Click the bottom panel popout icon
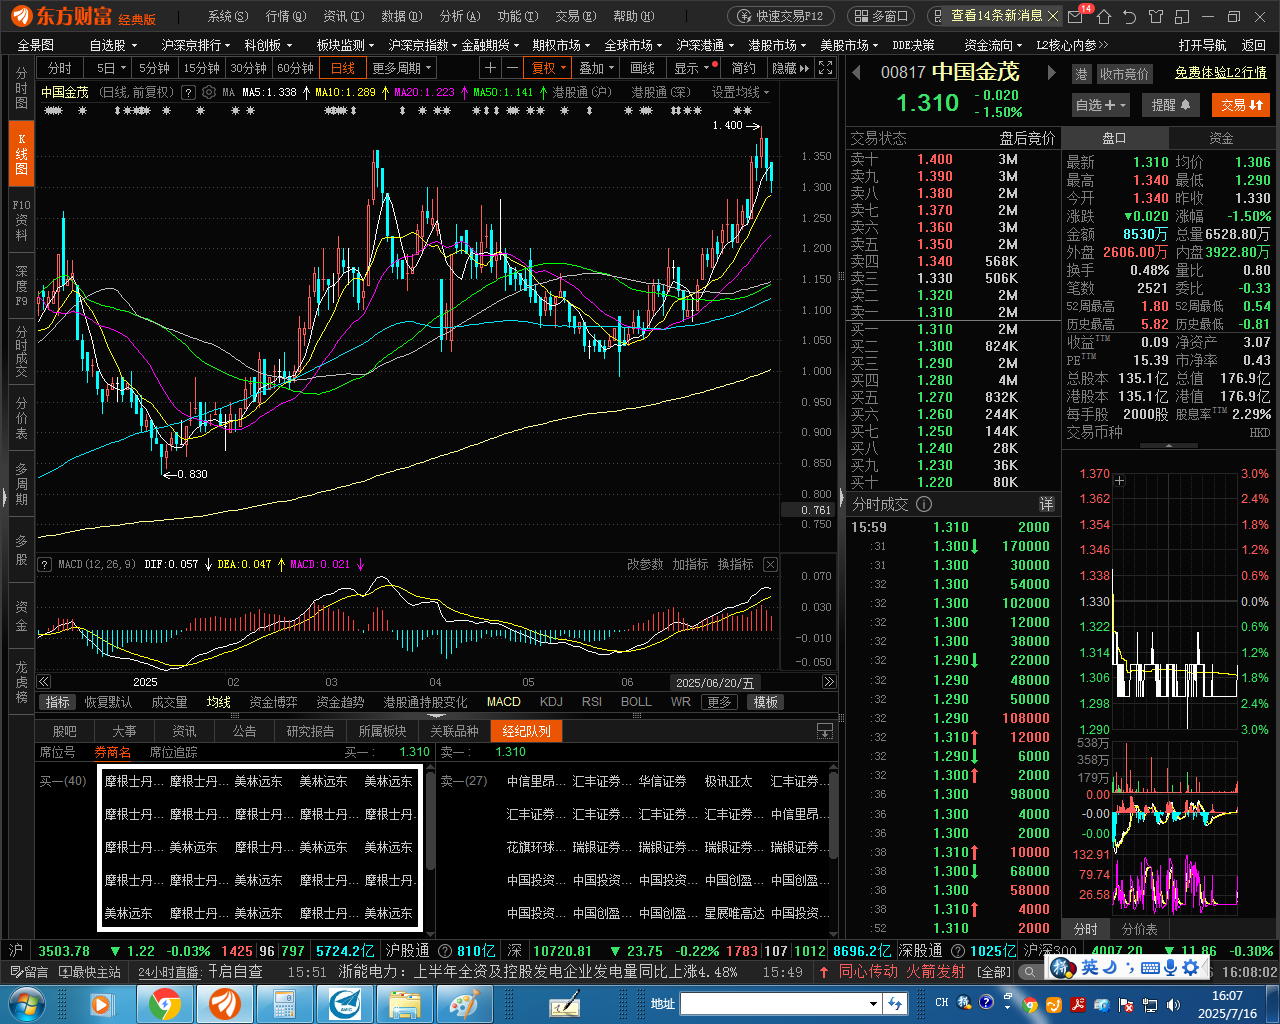1280x1024 pixels. click(825, 731)
